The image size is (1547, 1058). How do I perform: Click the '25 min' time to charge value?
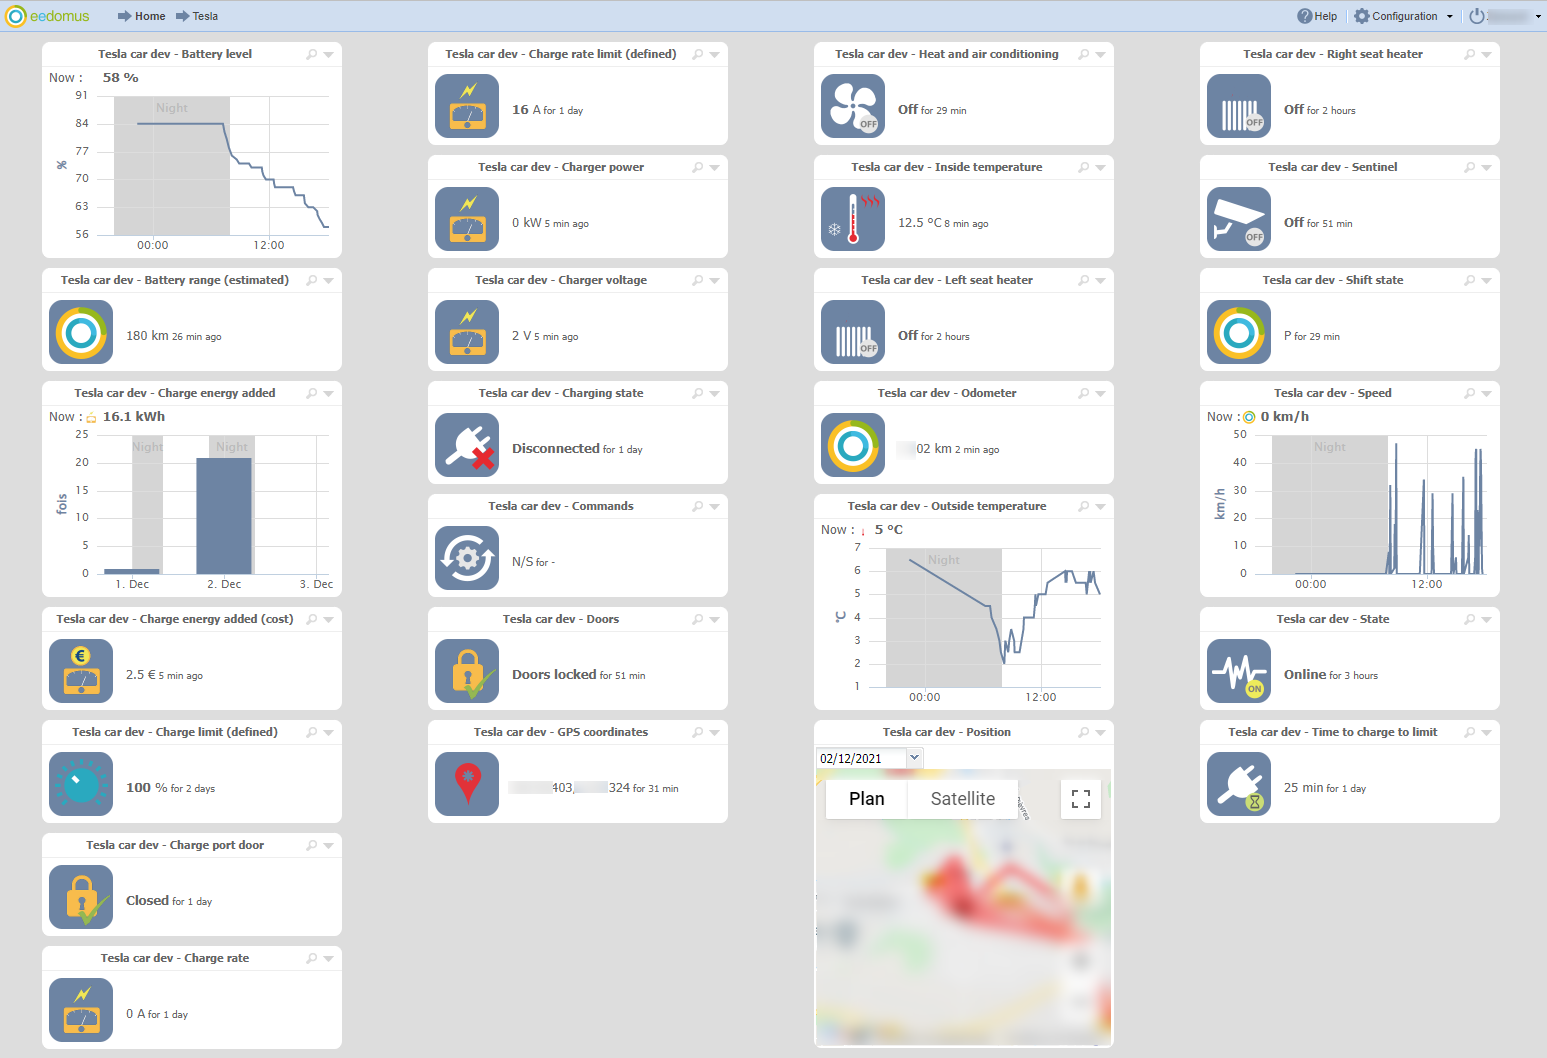[1303, 788]
